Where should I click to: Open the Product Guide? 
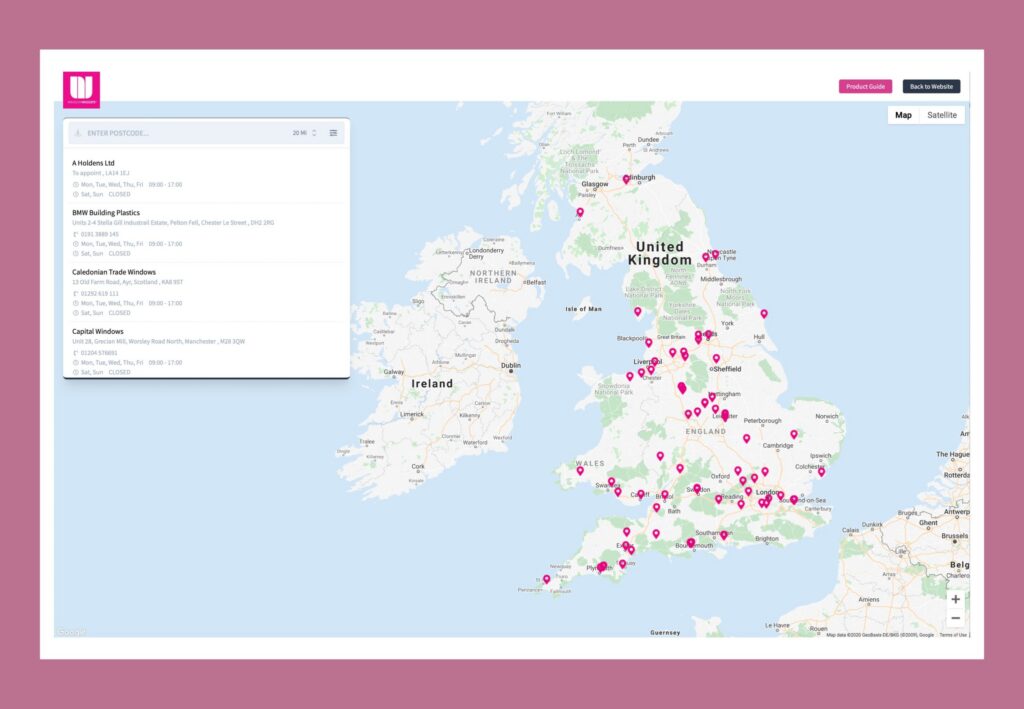coord(865,86)
